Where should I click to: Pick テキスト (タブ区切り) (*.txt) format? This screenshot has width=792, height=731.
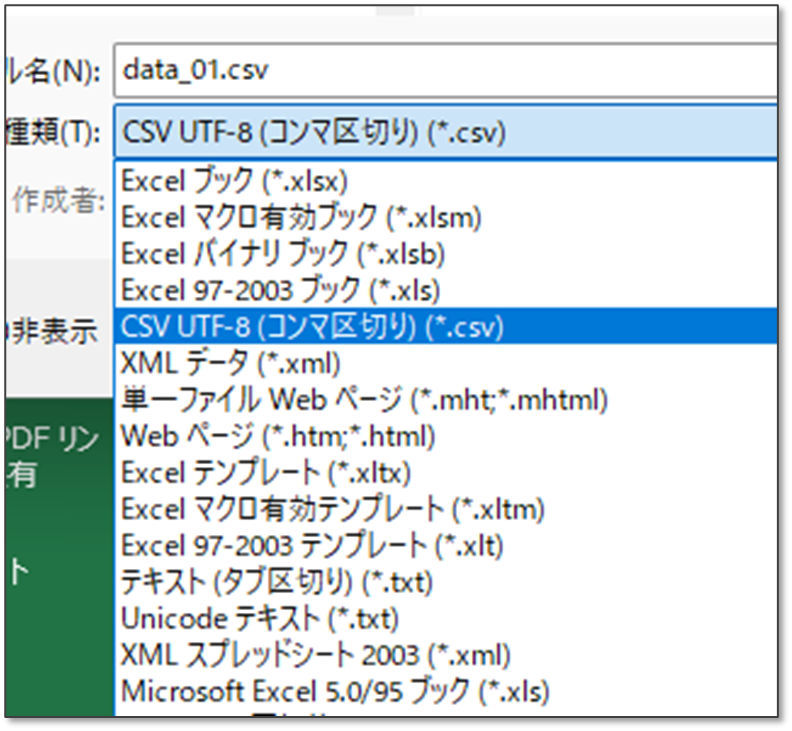(x=276, y=581)
